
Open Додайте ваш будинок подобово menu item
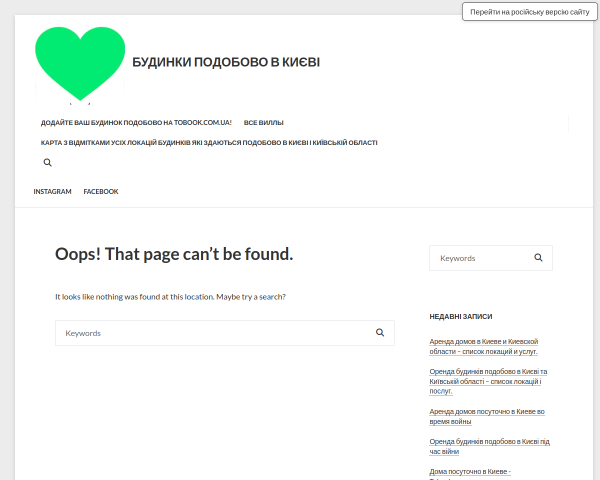pyautogui.click(x=136, y=122)
